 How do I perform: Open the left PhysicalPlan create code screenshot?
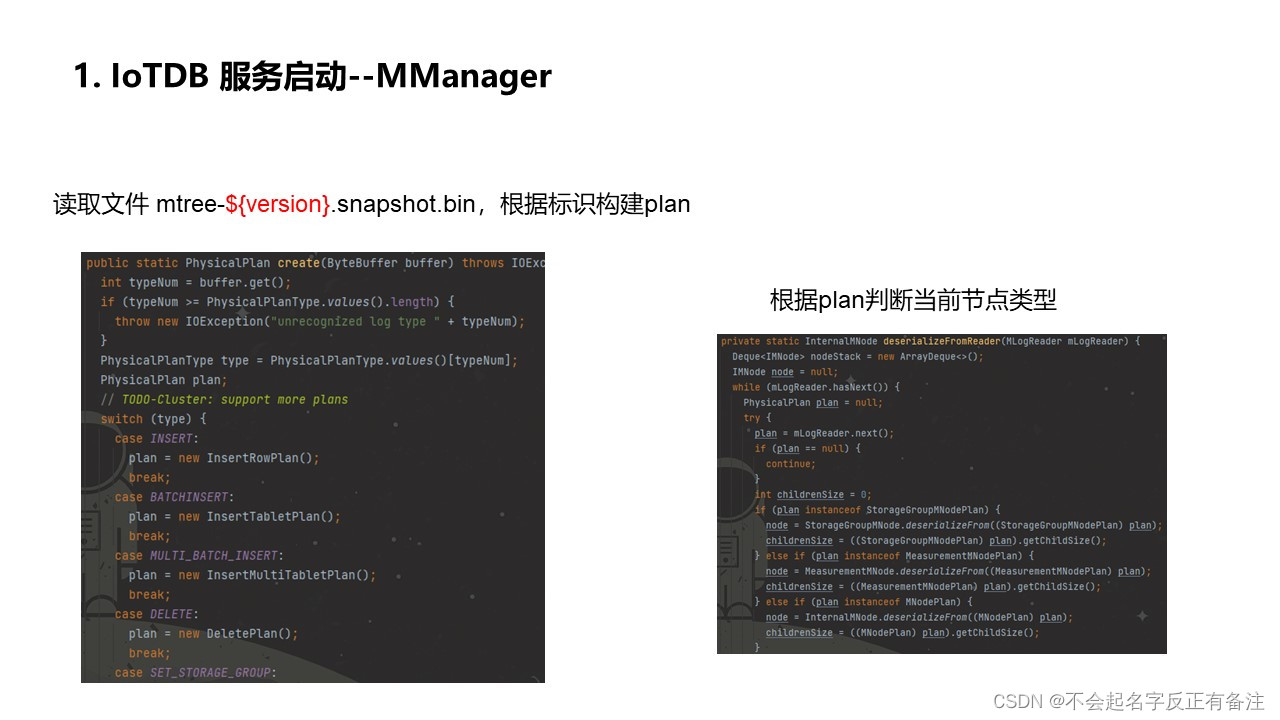tap(313, 467)
